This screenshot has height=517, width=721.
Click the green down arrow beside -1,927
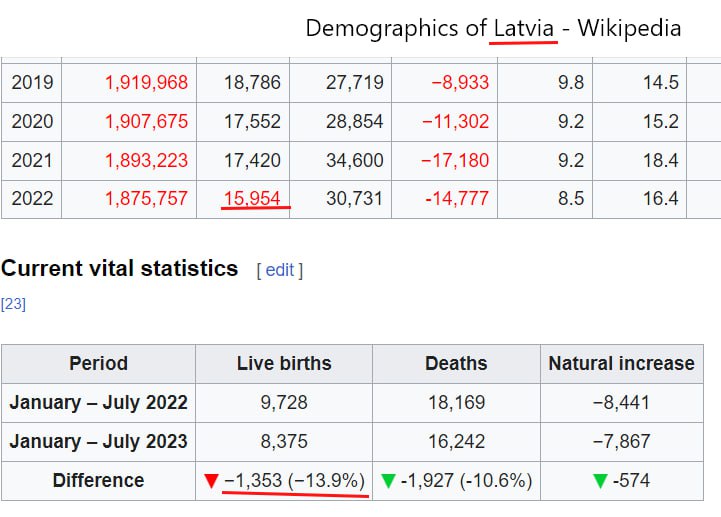click(389, 481)
